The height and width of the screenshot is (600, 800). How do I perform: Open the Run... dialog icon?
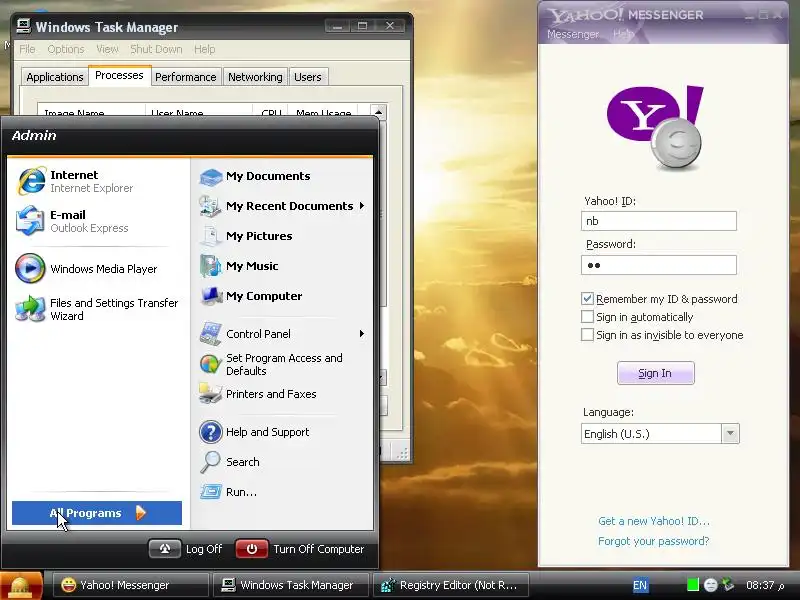click(x=210, y=492)
